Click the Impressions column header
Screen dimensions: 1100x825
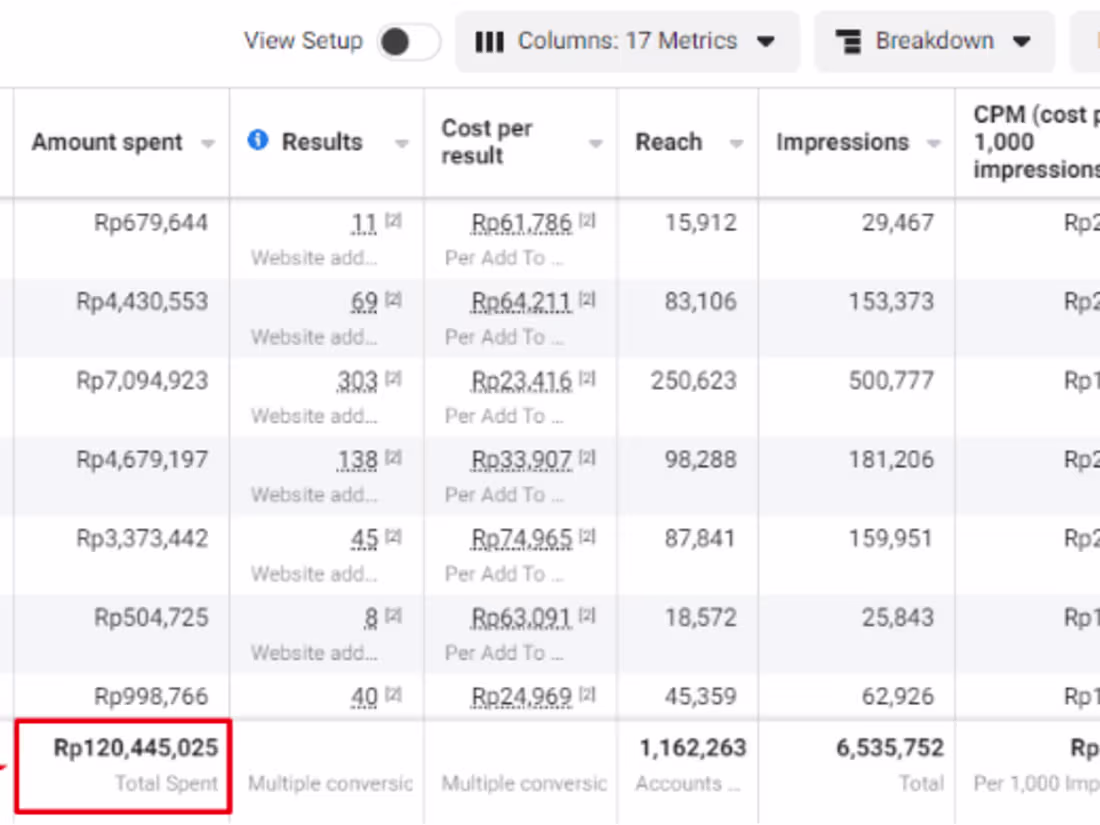coord(842,142)
